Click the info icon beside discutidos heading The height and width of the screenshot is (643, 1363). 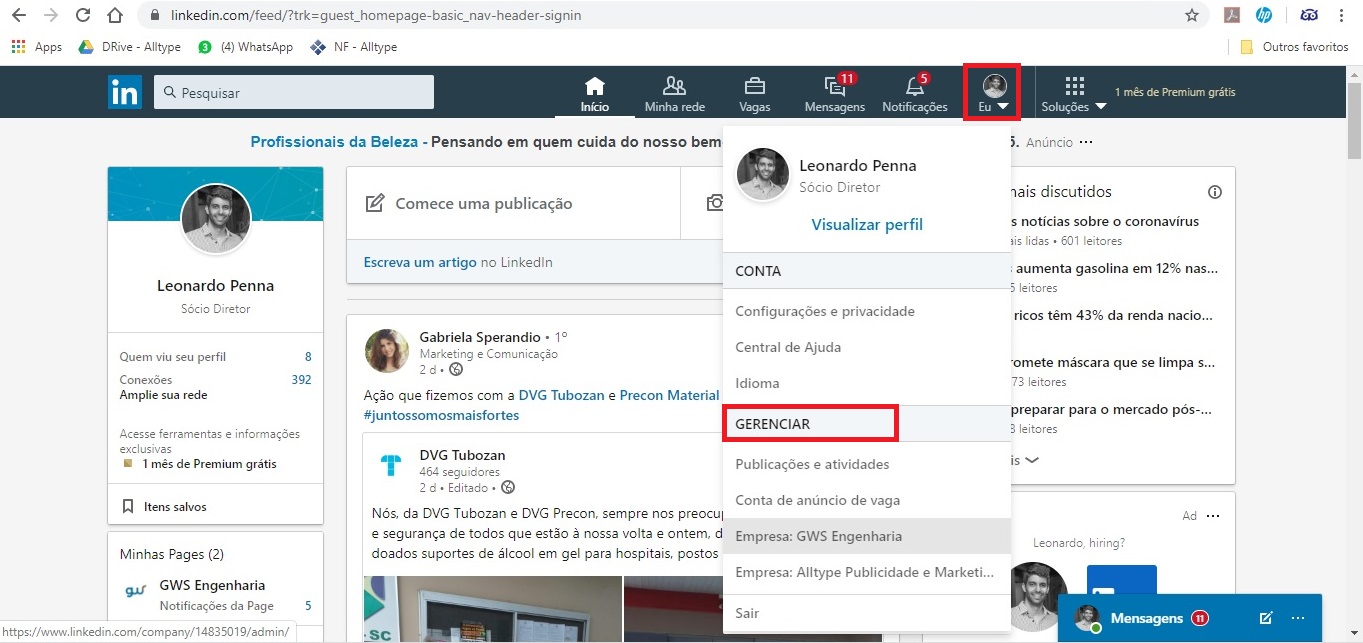[1215, 192]
